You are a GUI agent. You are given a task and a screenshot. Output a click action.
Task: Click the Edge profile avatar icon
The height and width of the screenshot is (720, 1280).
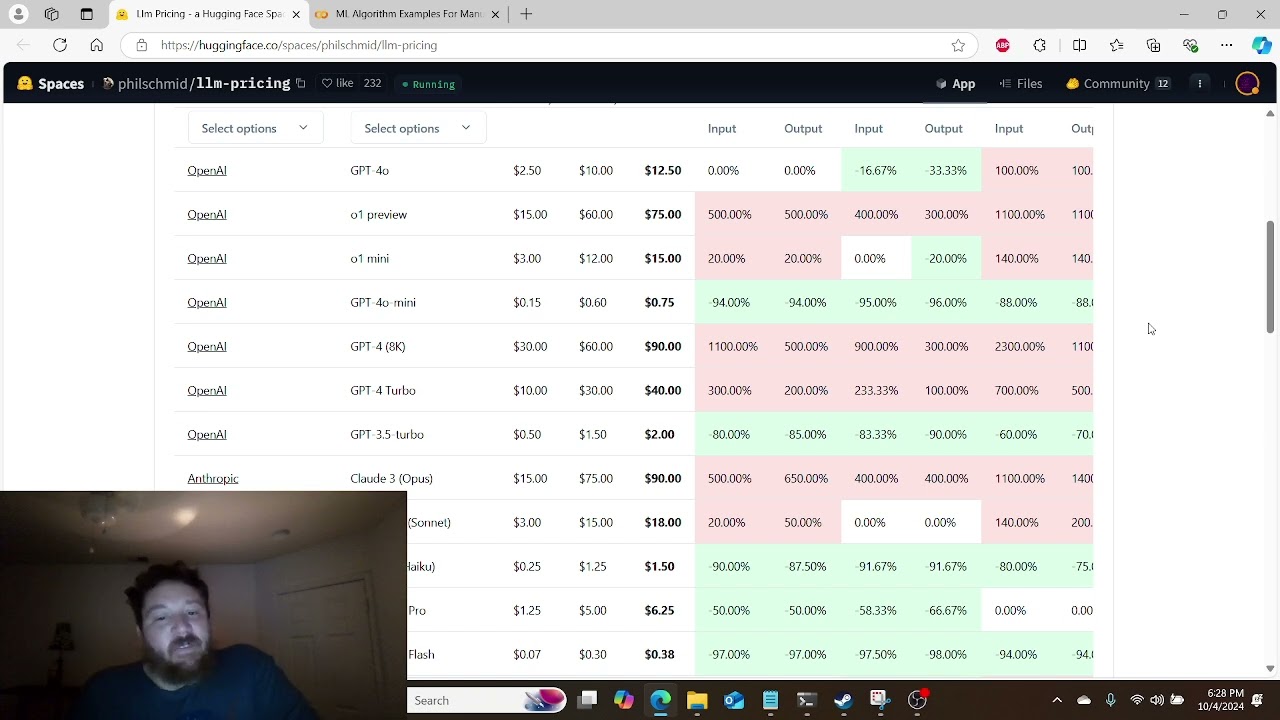(18, 14)
